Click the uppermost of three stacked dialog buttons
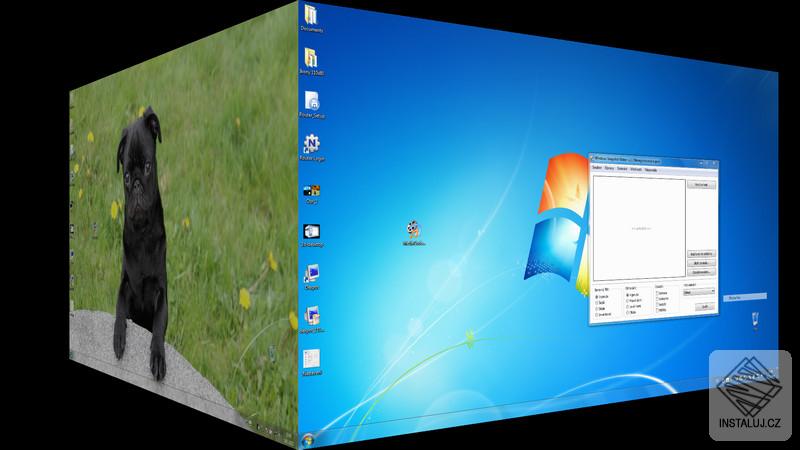800x450 pixels. [x=702, y=254]
